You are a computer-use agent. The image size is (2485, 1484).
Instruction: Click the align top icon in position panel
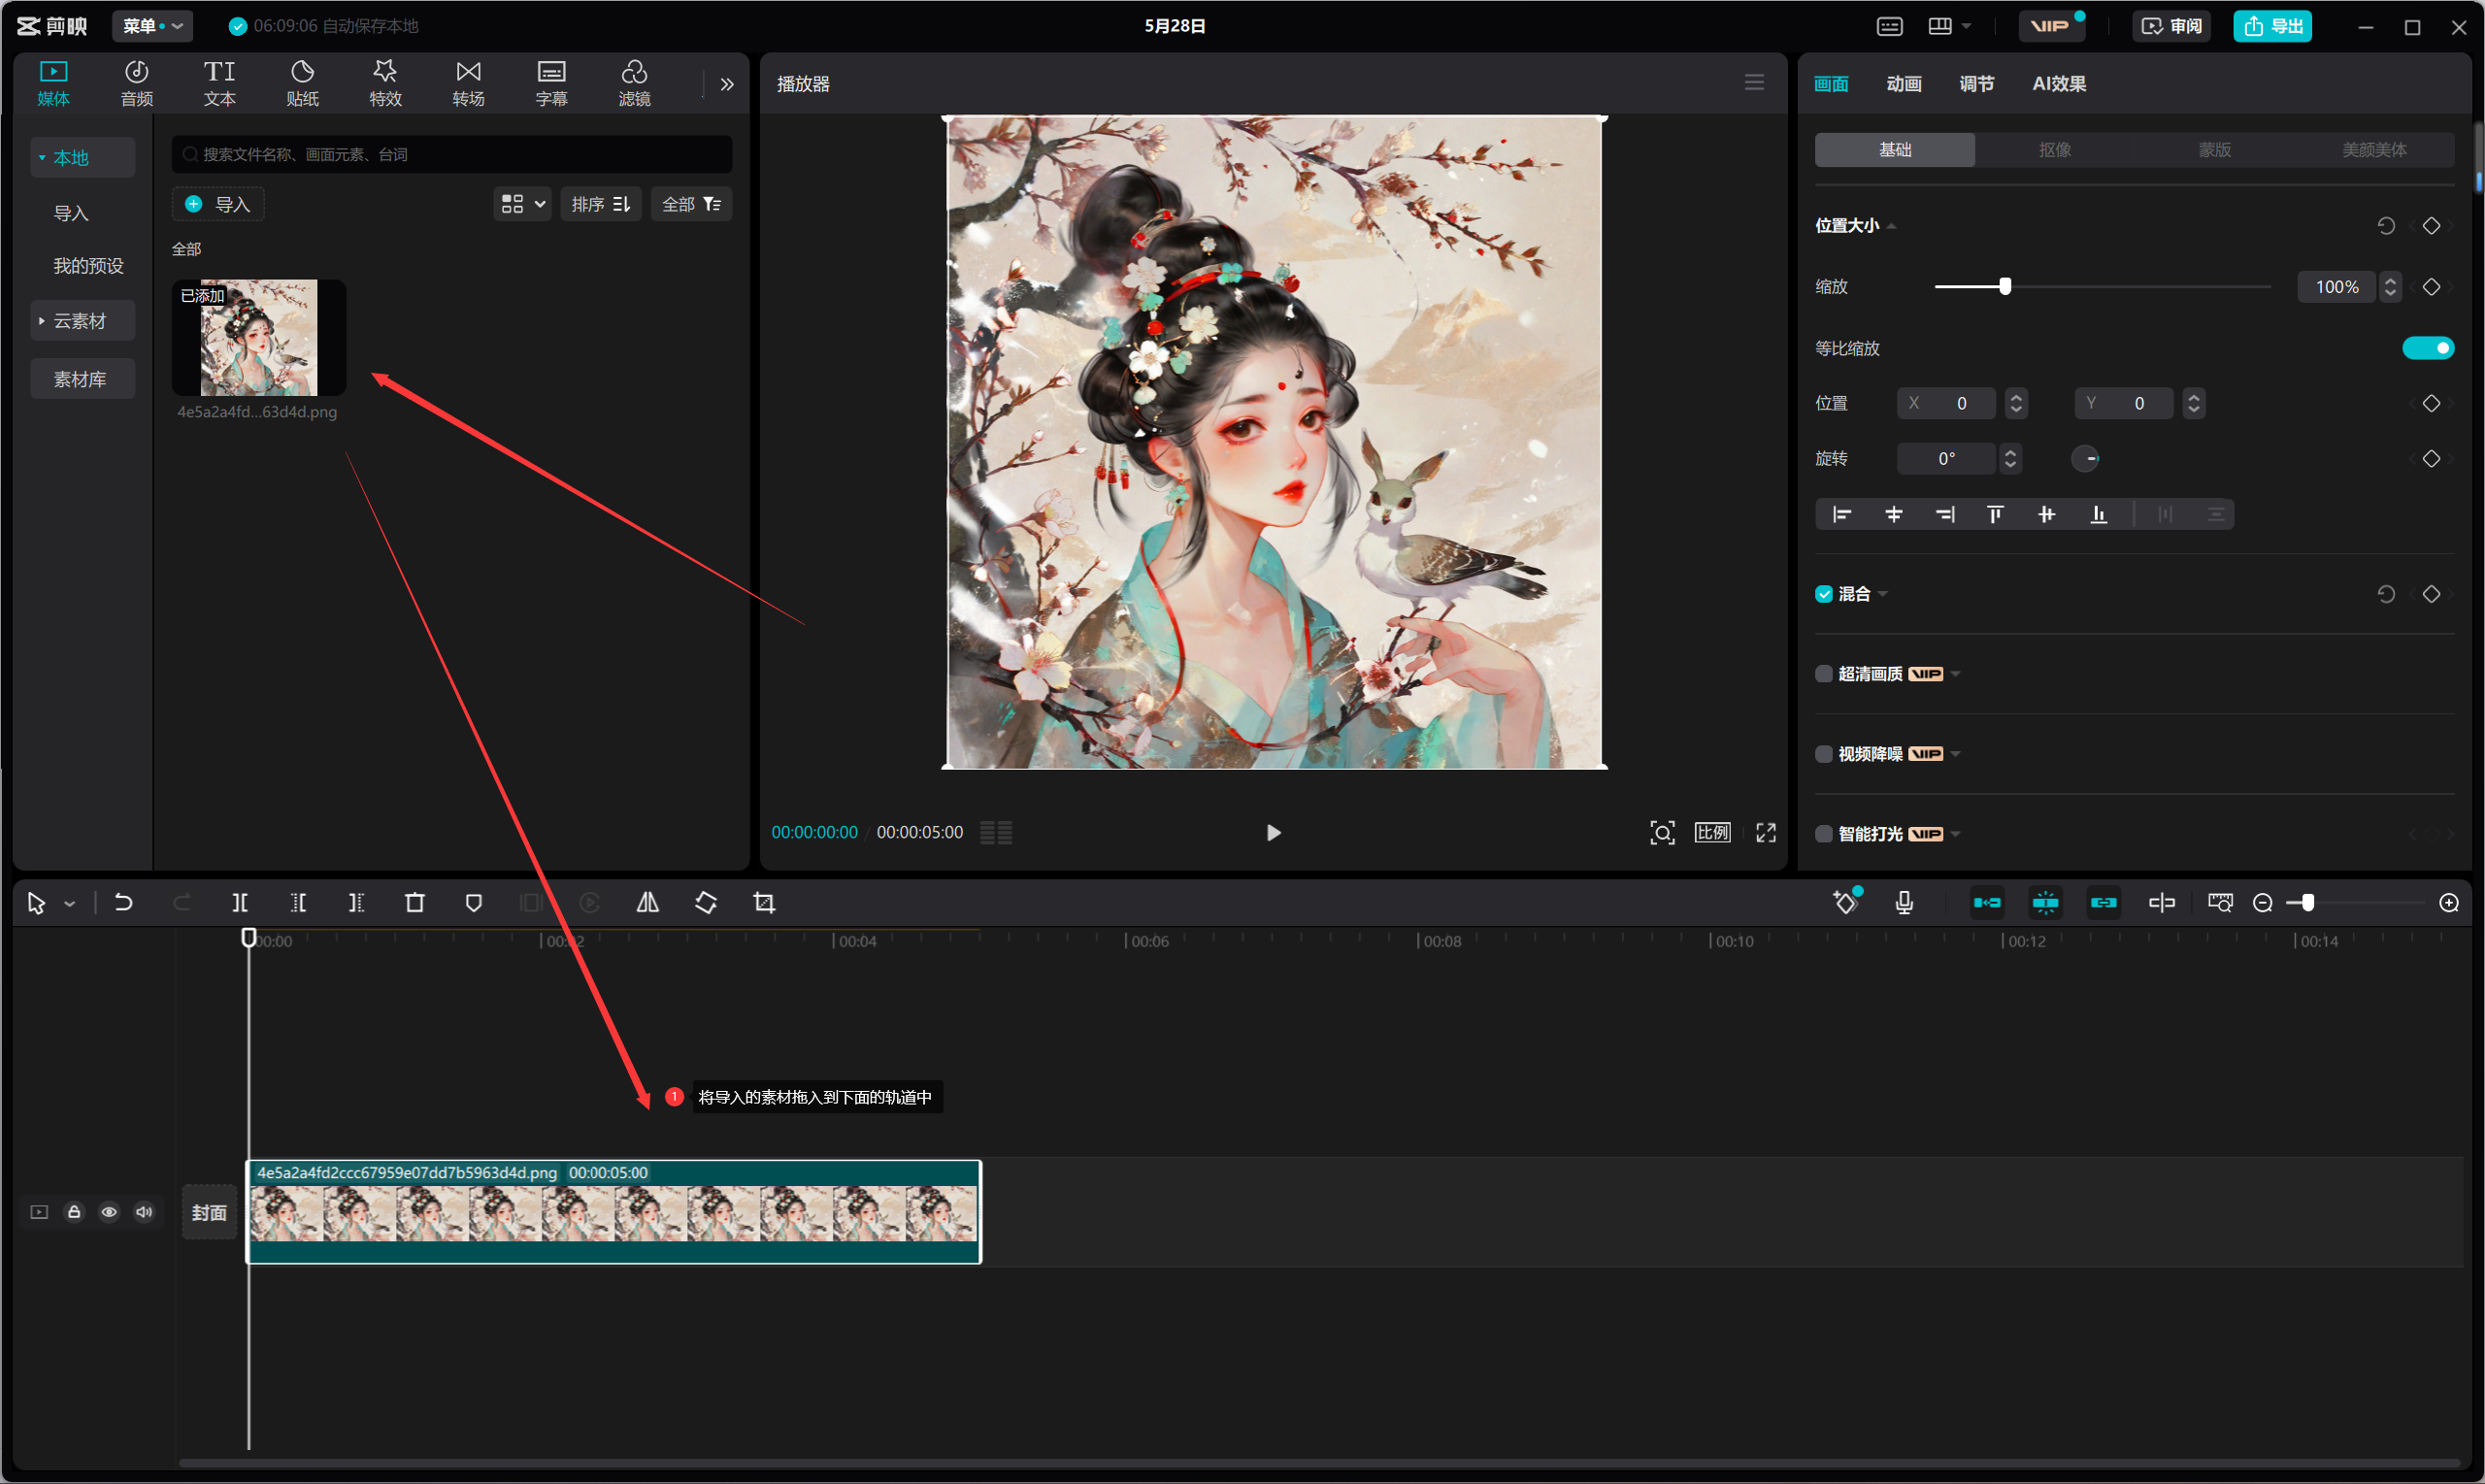(x=1995, y=514)
